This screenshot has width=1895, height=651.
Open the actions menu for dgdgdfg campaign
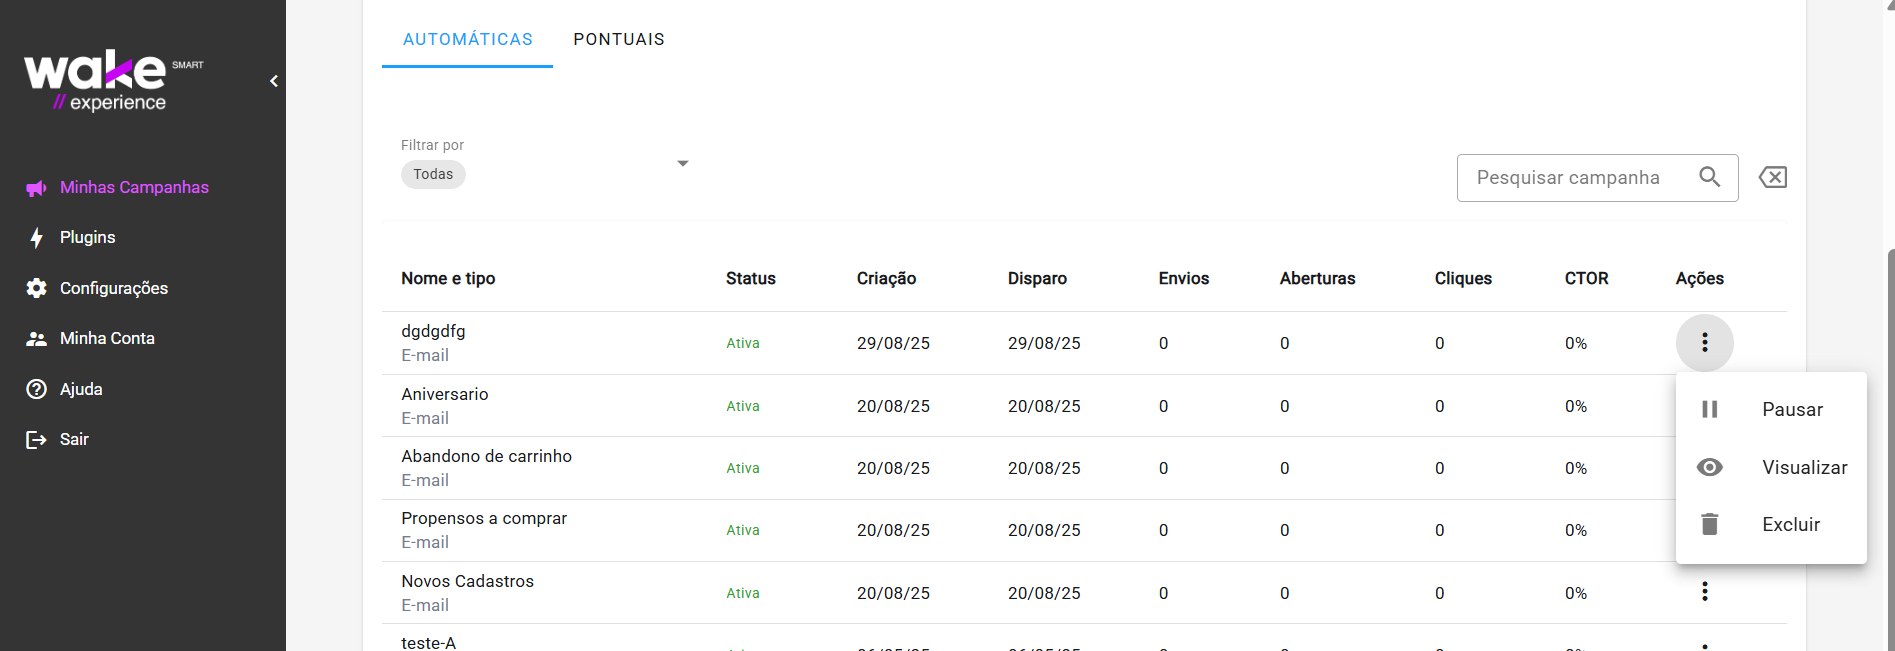pyautogui.click(x=1705, y=343)
